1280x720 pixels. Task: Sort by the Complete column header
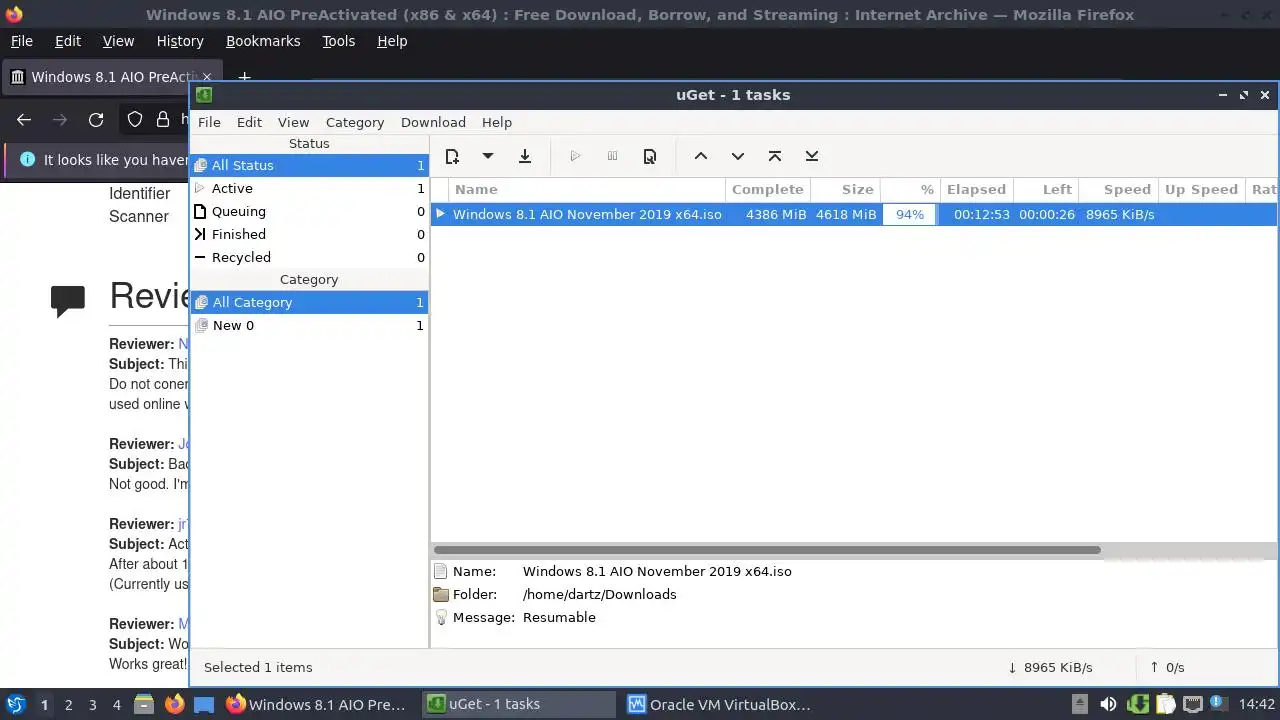(x=767, y=189)
